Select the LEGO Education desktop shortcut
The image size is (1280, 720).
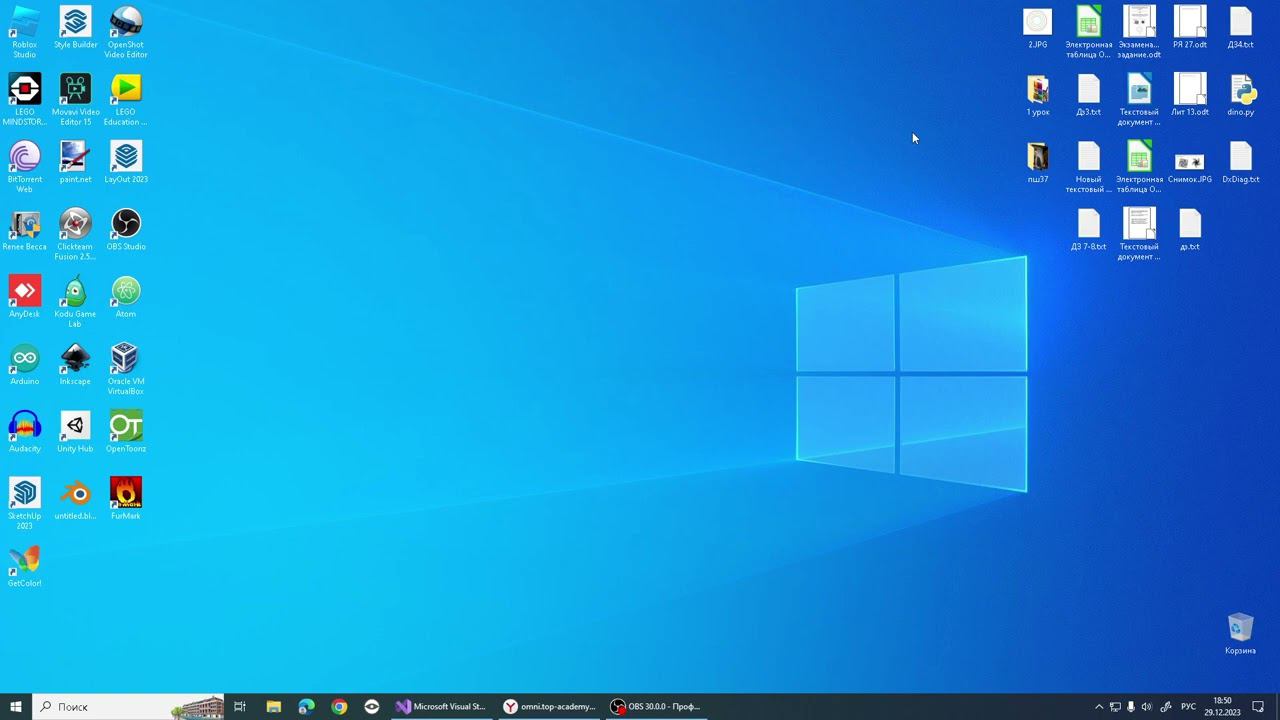[125, 99]
